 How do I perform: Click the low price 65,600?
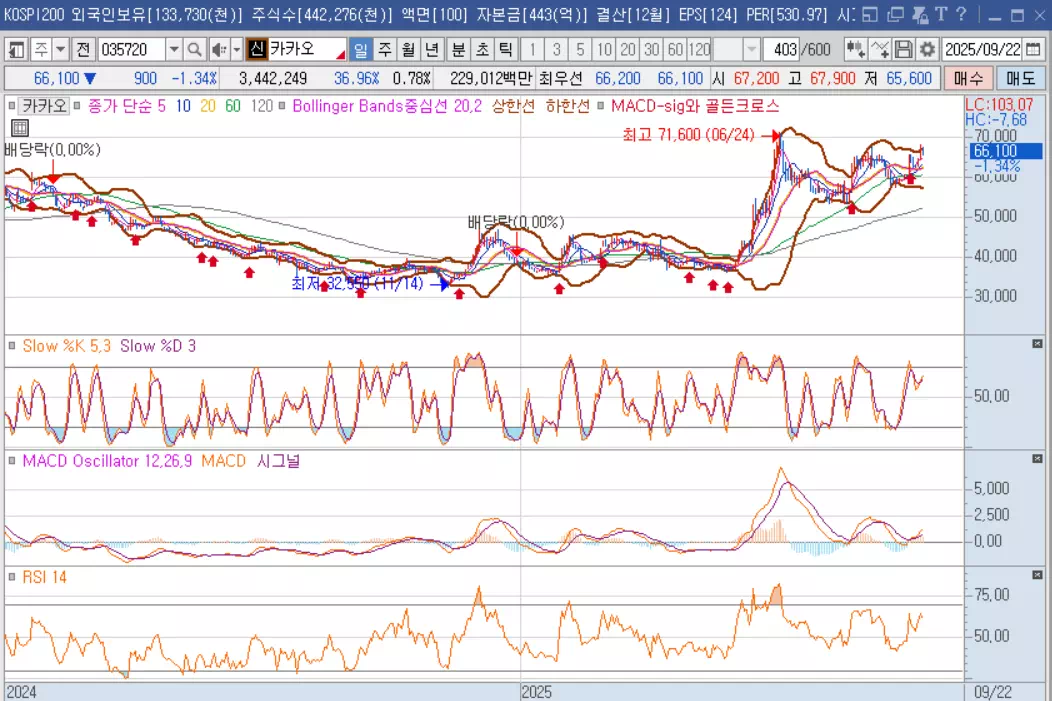[909, 78]
